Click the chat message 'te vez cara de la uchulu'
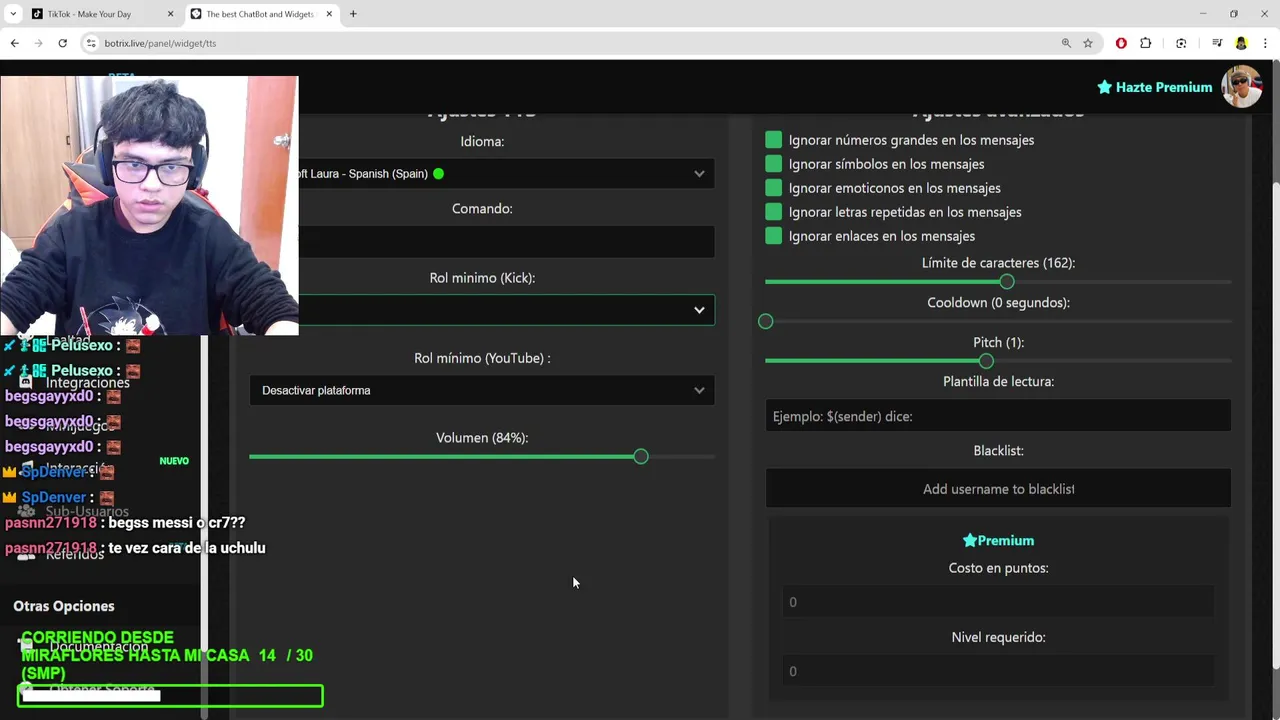 [x=187, y=548]
